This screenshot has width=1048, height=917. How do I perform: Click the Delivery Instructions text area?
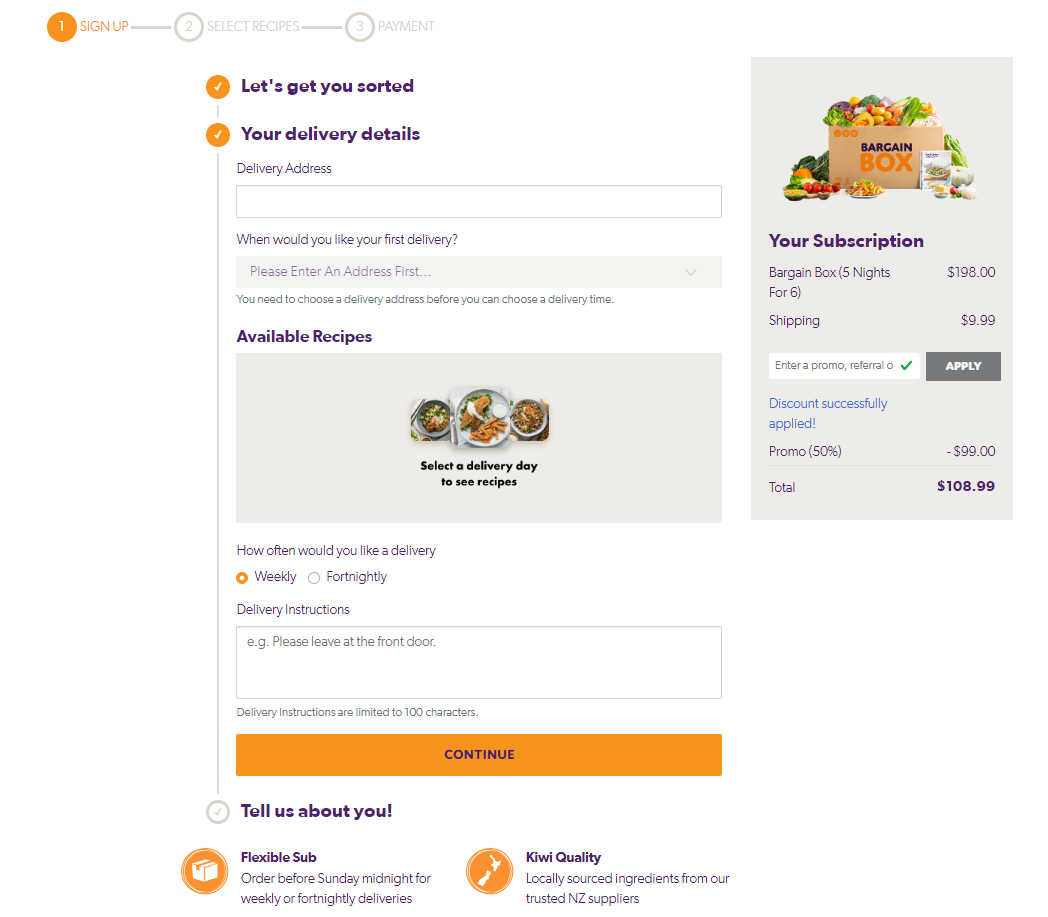[478, 662]
